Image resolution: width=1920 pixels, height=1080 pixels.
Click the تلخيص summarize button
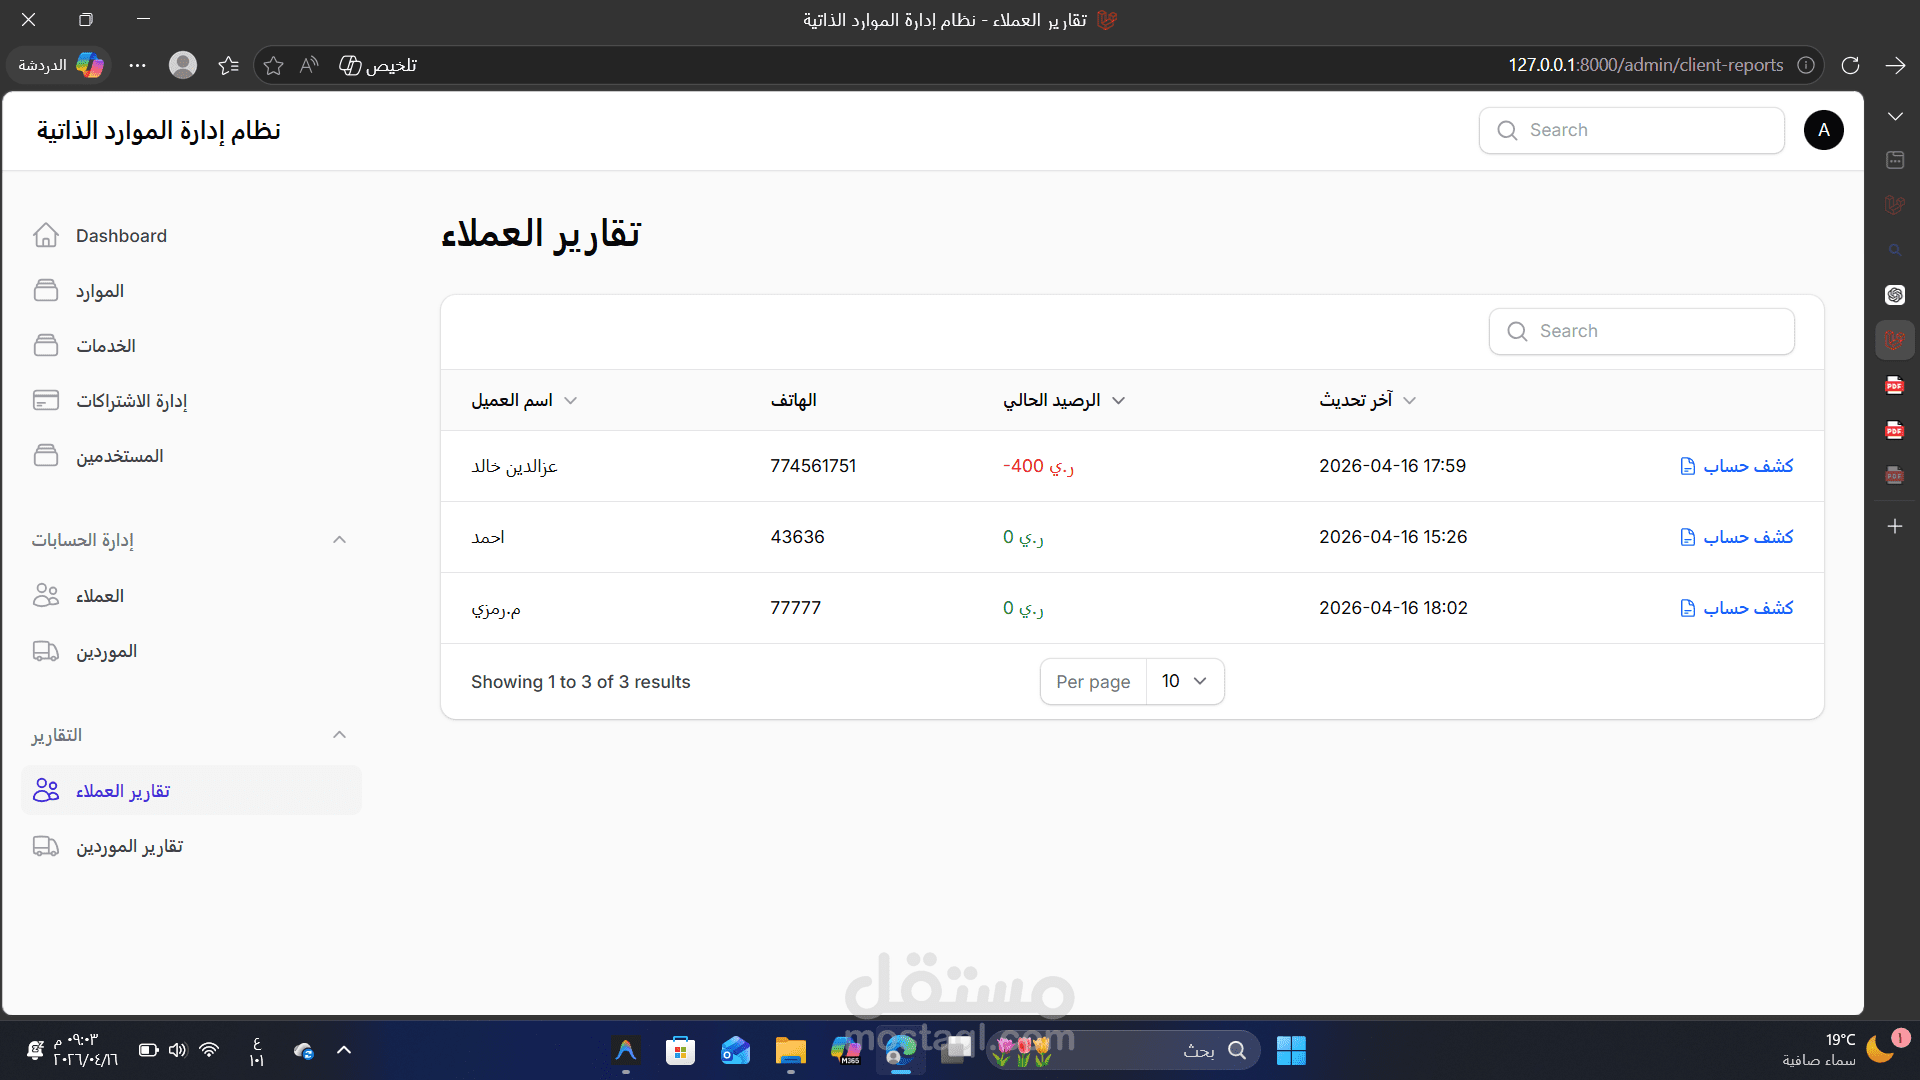(378, 65)
